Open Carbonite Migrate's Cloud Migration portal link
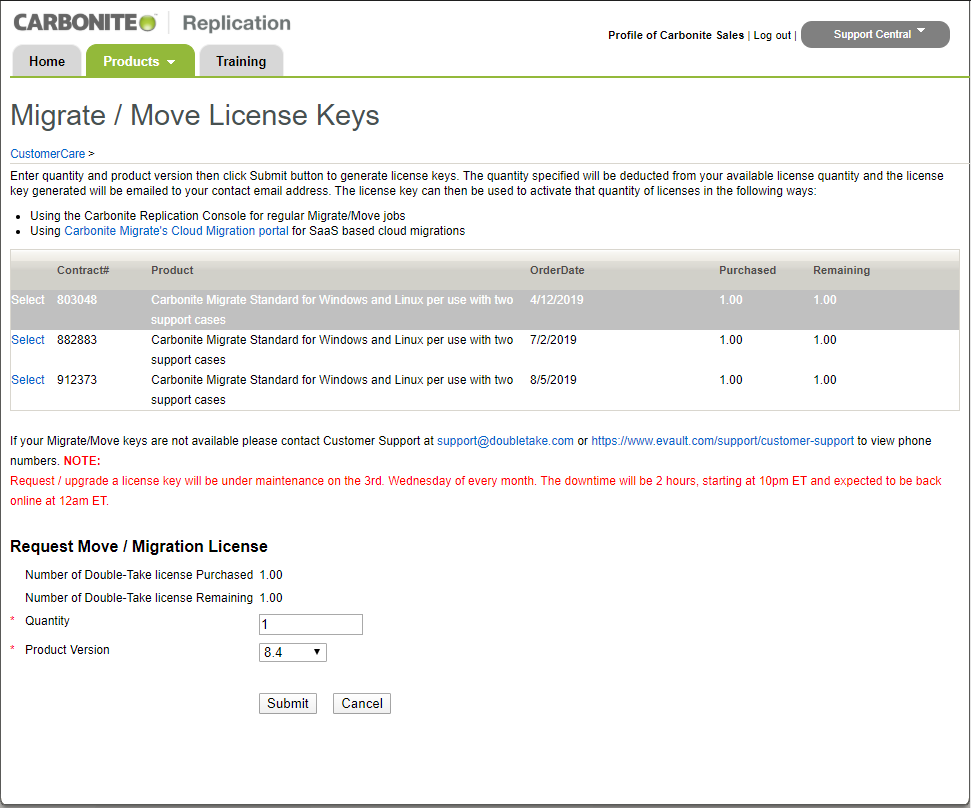This screenshot has height=808, width=971. point(176,231)
